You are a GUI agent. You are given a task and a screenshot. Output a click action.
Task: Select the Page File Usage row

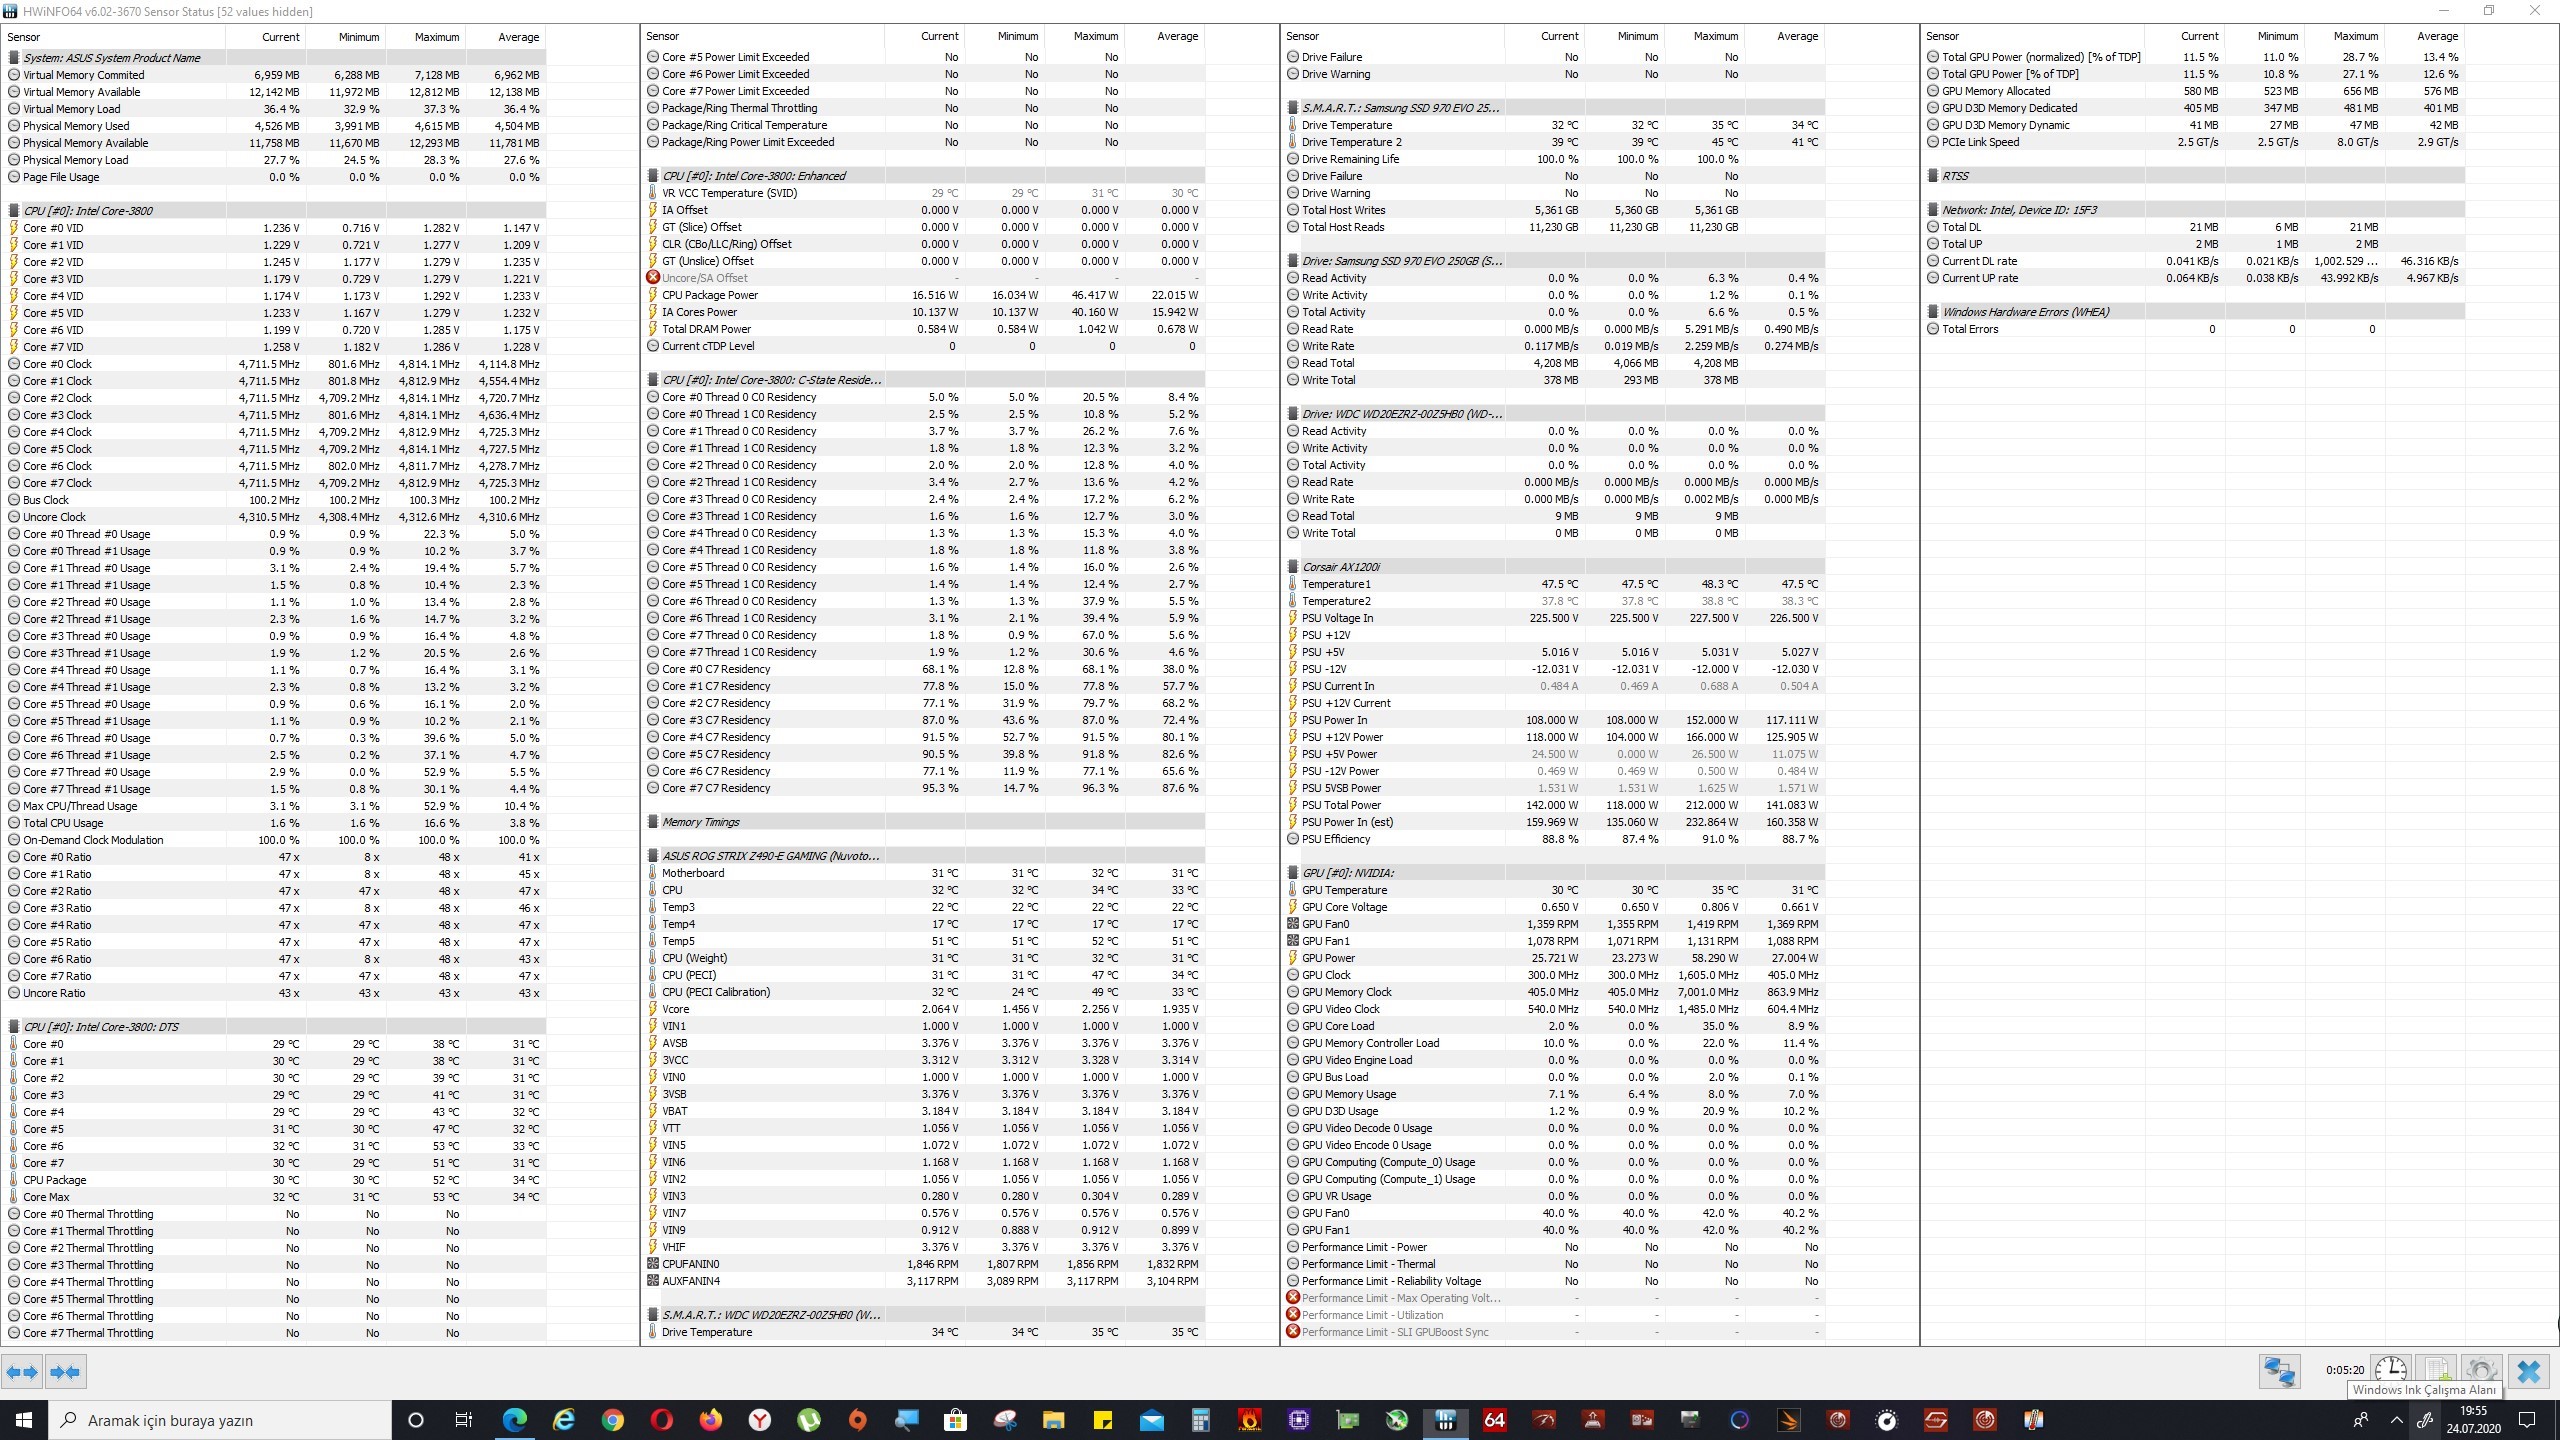click(x=273, y=177)
